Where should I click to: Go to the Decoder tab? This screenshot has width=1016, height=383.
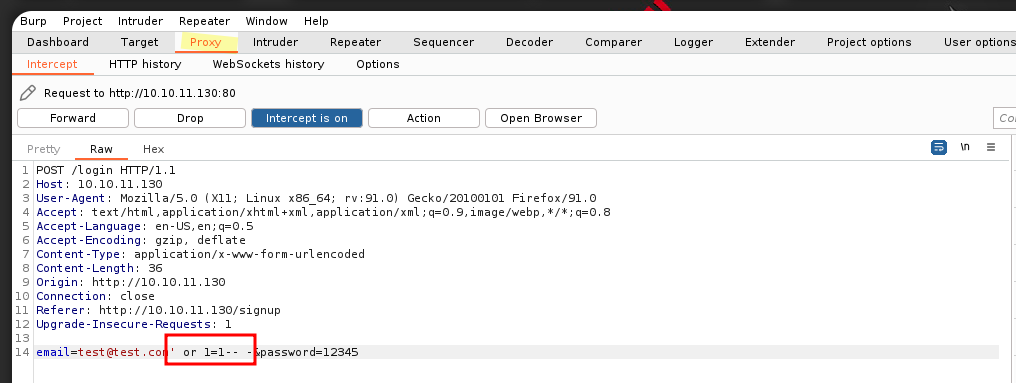point(529,42)
